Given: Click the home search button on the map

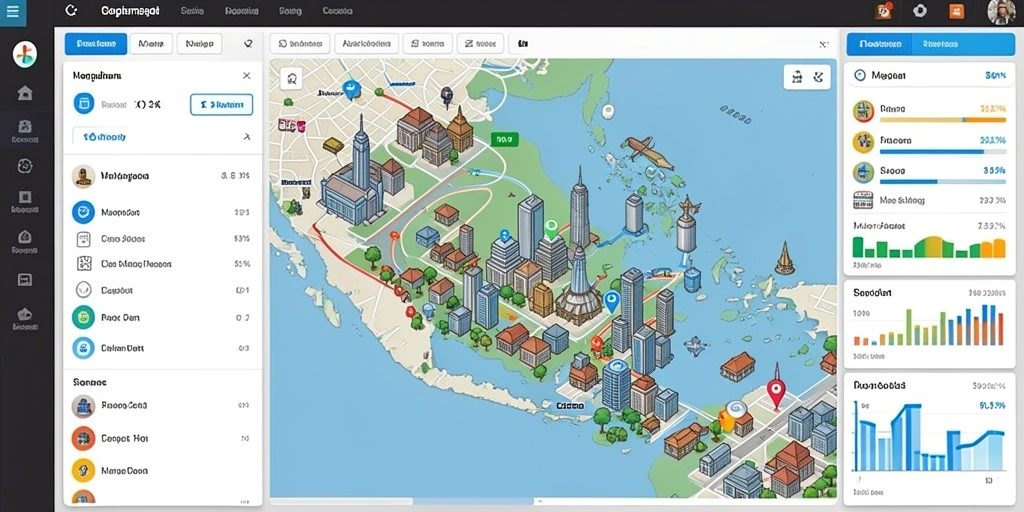Looking at the screenshot, I should pyautogui.click(x=291, y=79).
